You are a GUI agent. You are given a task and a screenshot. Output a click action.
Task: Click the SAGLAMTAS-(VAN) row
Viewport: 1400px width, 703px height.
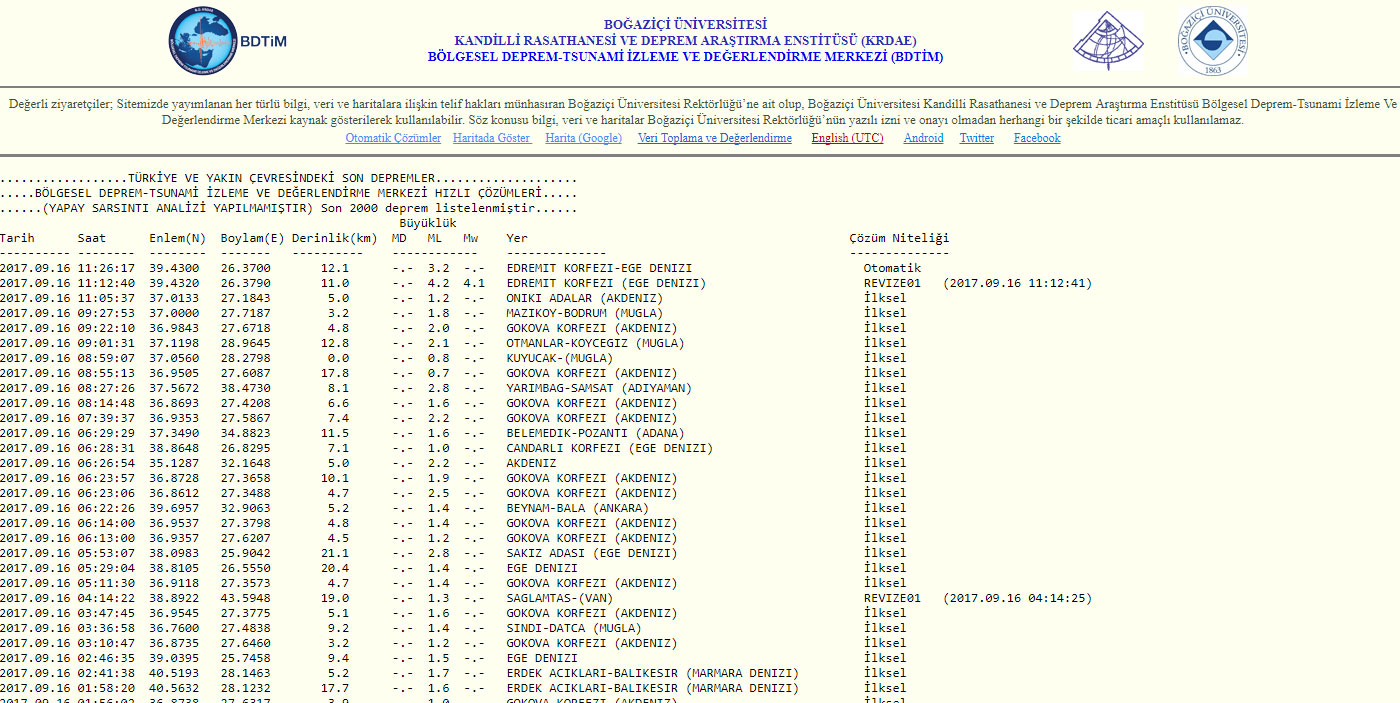tap(546, 598)
